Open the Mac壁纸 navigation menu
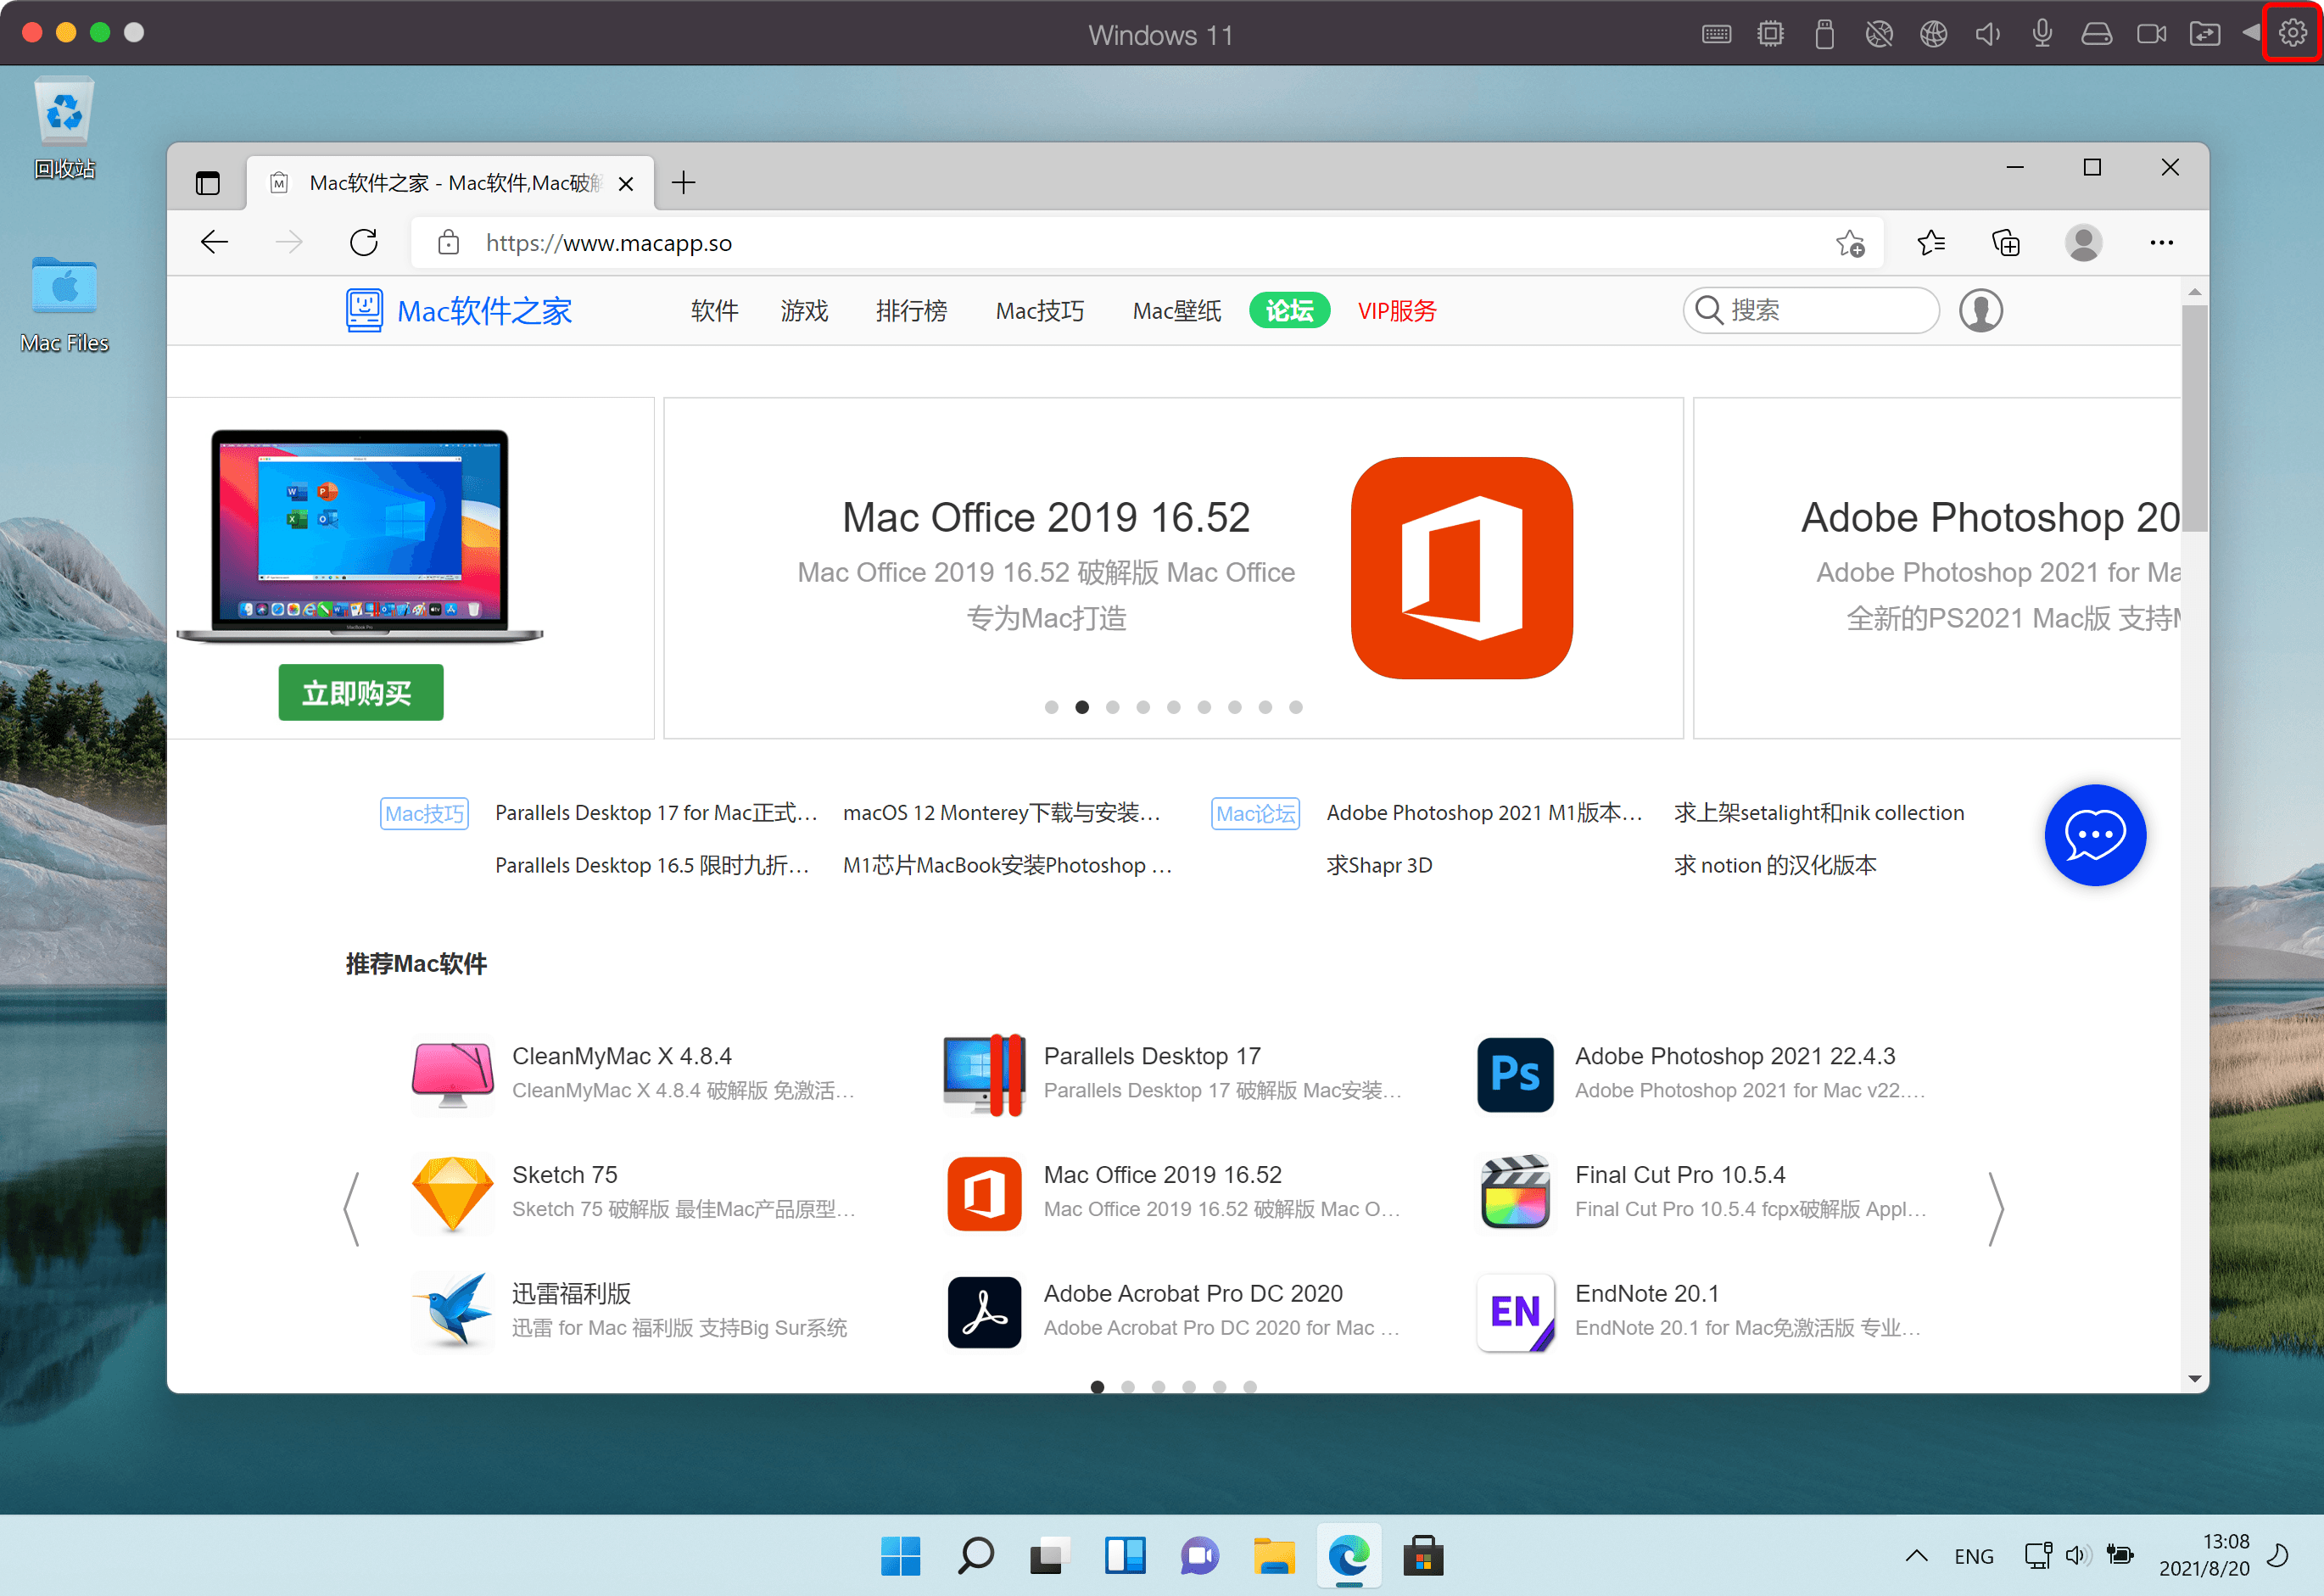The width and height of the screenshot is (2324, 1596). point(1176,311)
